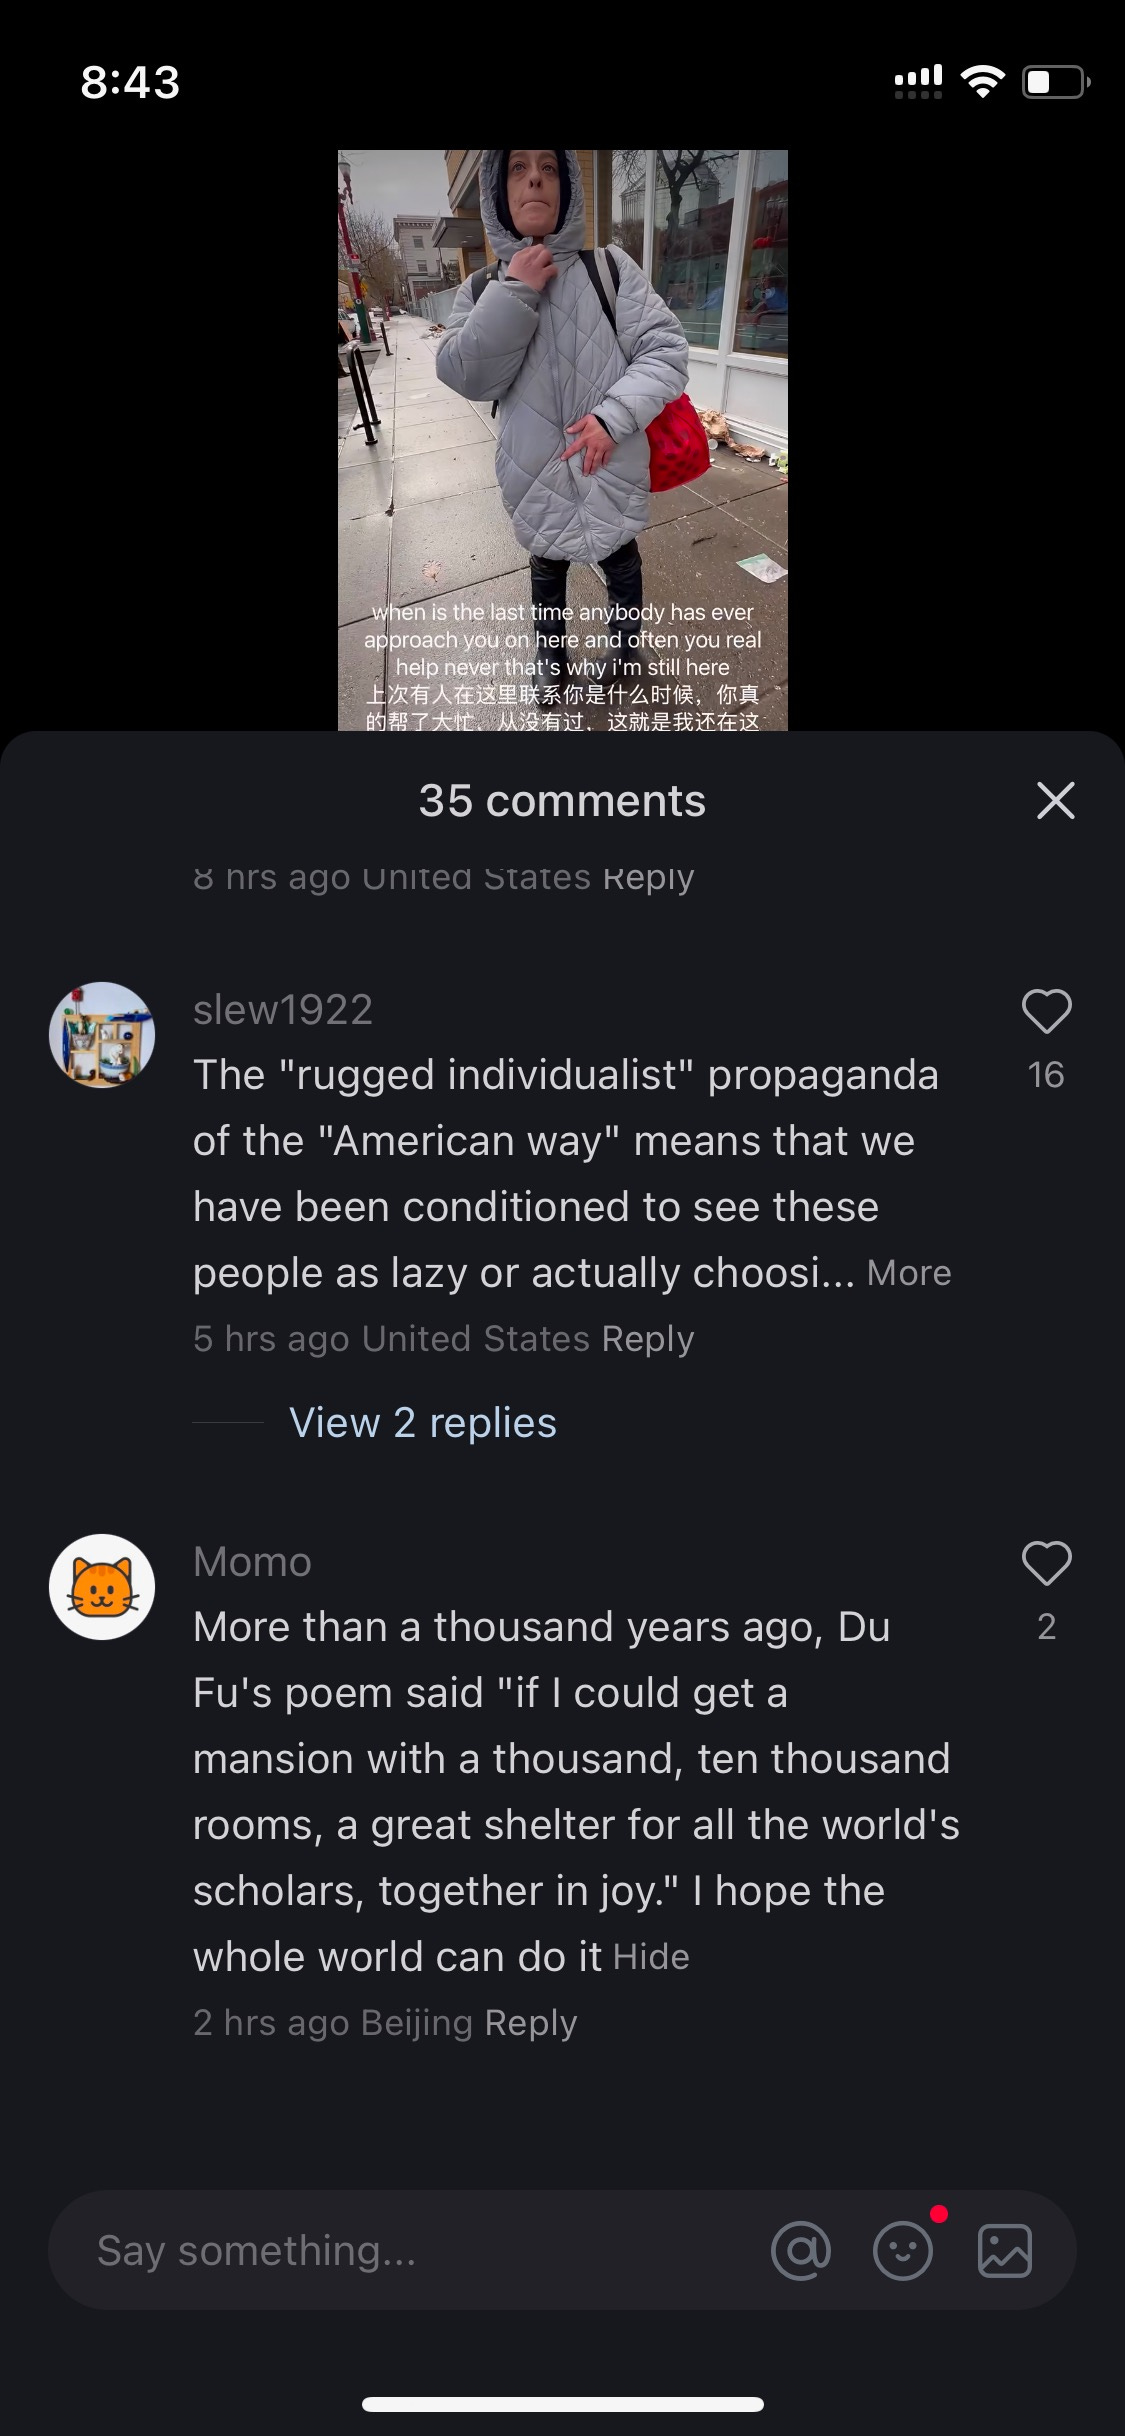Expand slew1922's comment with More
This screenshot has width=1125, height=2436.
[x=909, y=1273]
